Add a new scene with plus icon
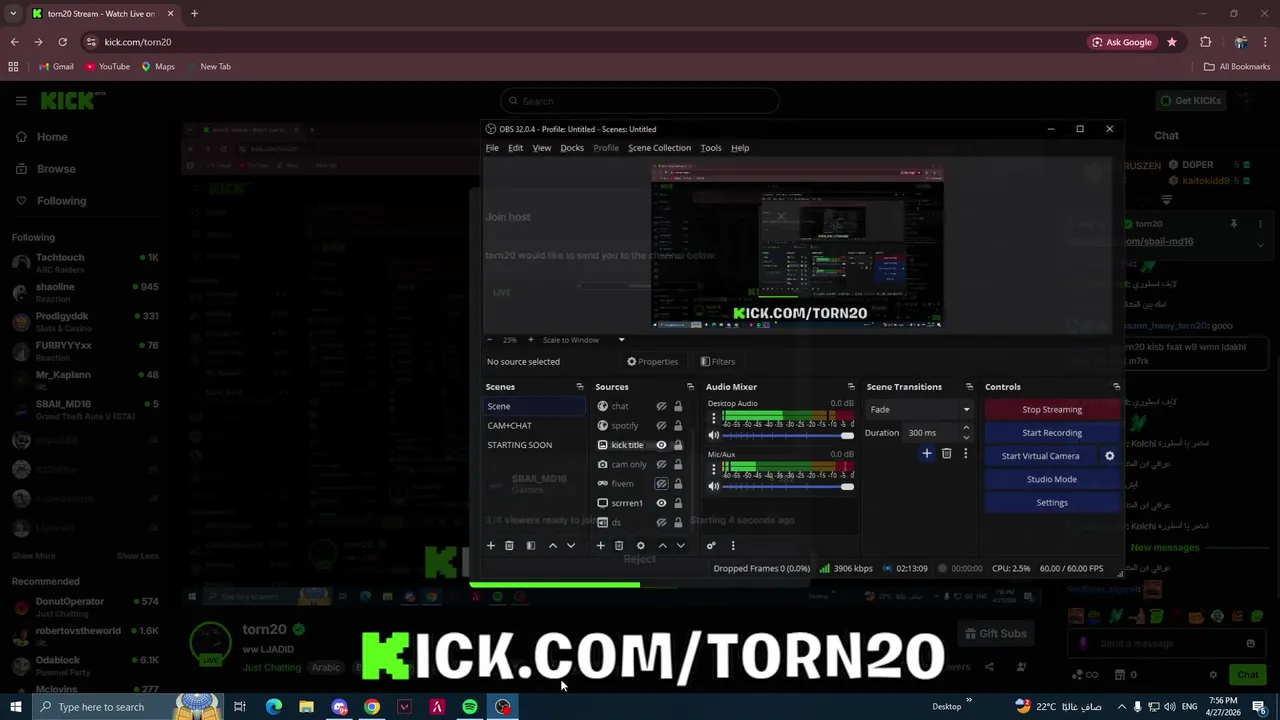The height and width of the screenshot is (720, 1280). 491,546
